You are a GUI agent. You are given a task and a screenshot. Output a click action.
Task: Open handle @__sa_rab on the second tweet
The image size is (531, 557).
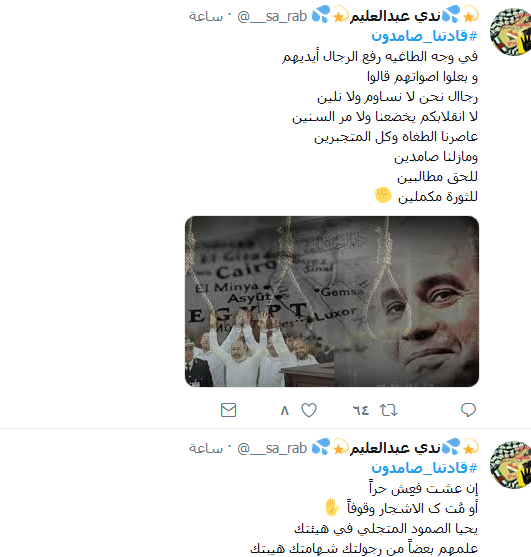coord(272,448)
